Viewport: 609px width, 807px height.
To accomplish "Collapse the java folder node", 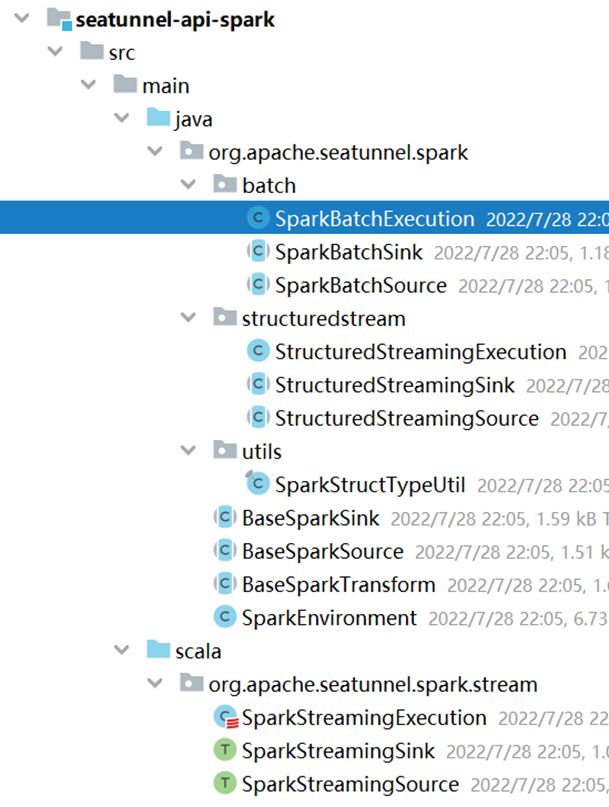I will click(121, 118).
